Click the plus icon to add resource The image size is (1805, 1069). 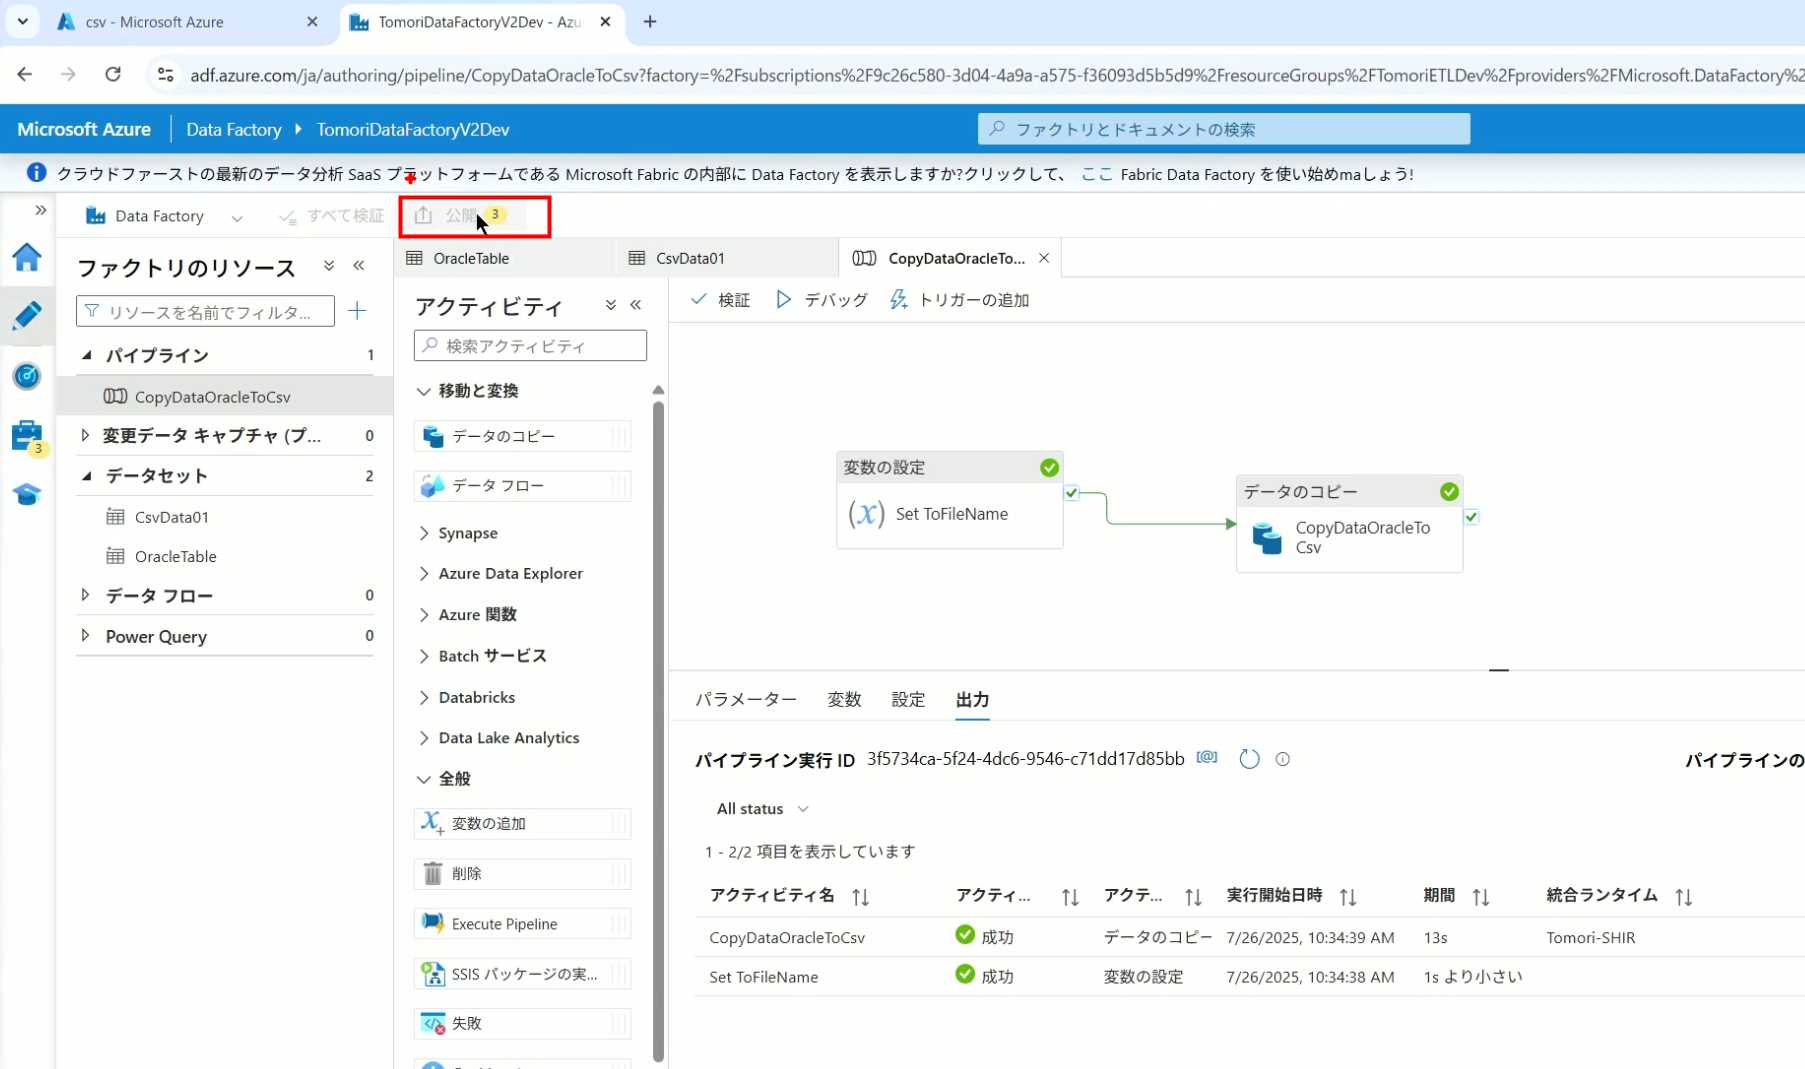point(357,311)
